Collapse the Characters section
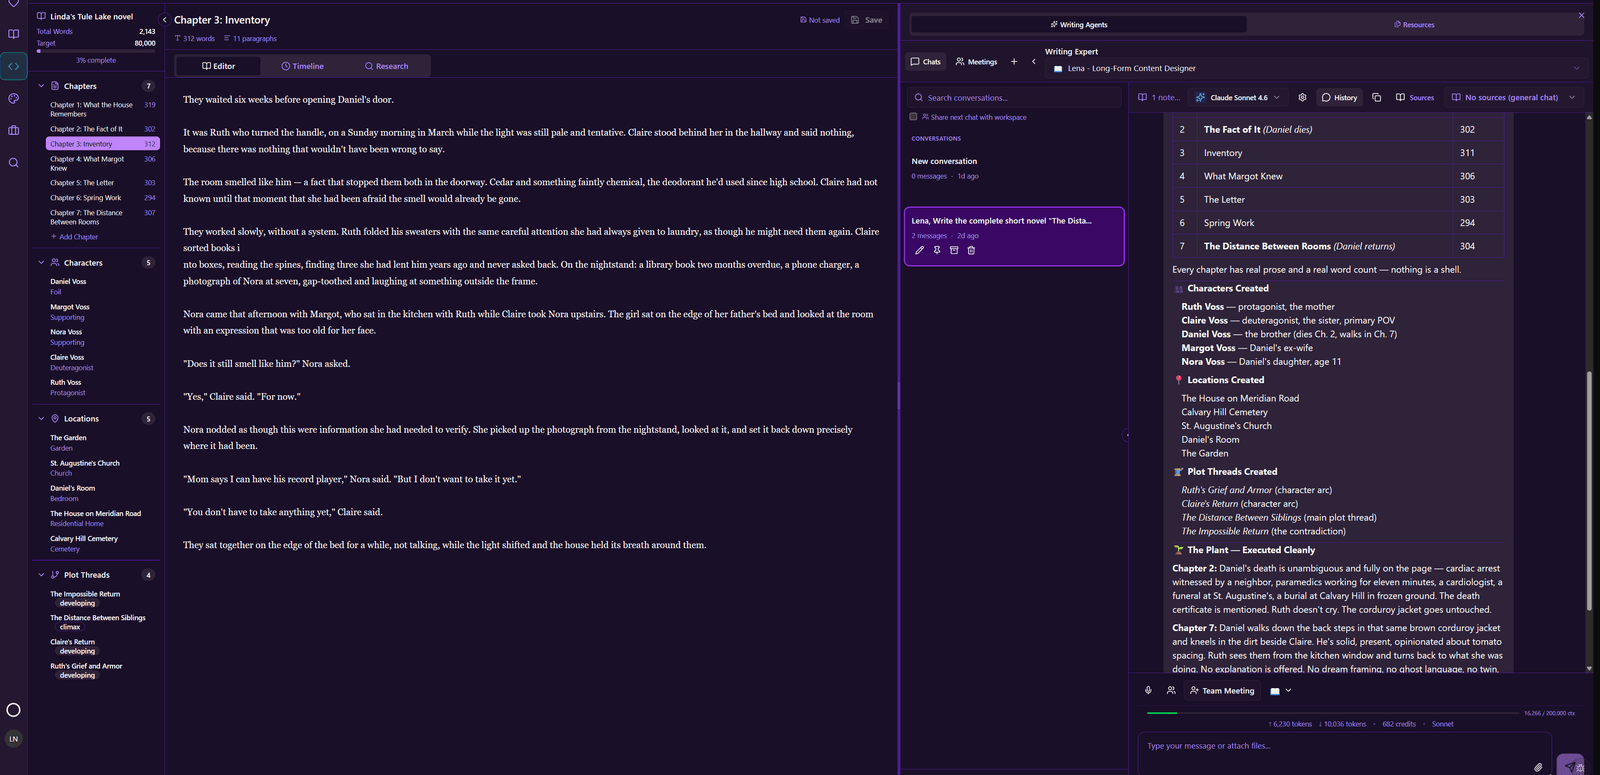This screenshot has height=775, width=1600. coord(41,263)
